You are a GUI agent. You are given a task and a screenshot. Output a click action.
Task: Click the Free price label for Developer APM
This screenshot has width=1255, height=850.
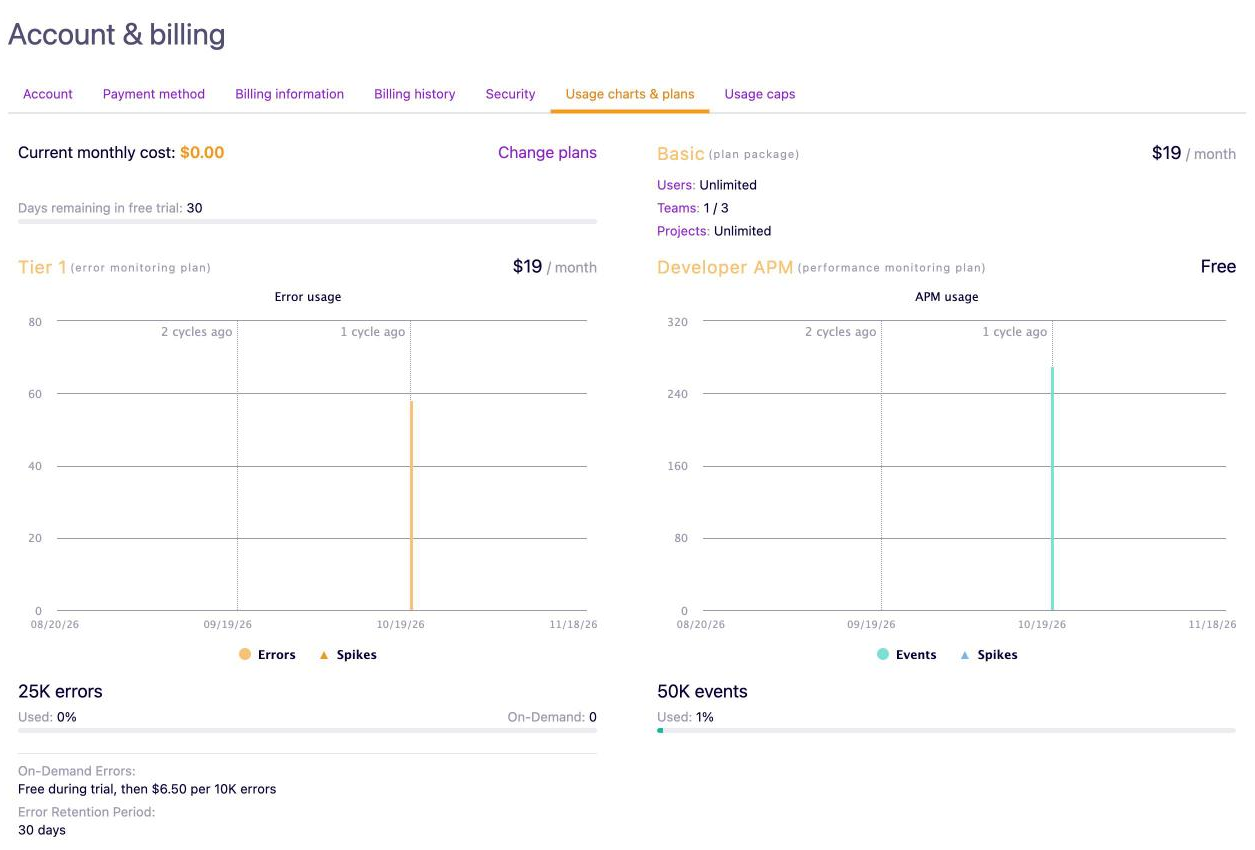pyautogui.click(x=1218, y=267)
